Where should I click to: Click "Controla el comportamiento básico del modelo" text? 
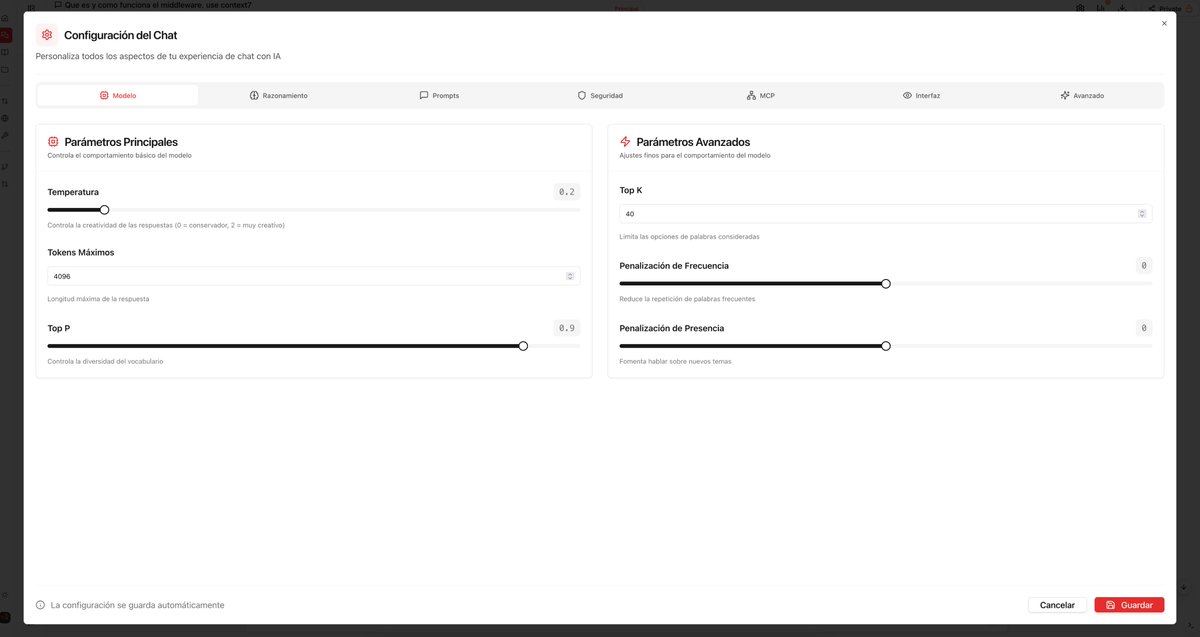pyautogui.click(x=119, y=156)
